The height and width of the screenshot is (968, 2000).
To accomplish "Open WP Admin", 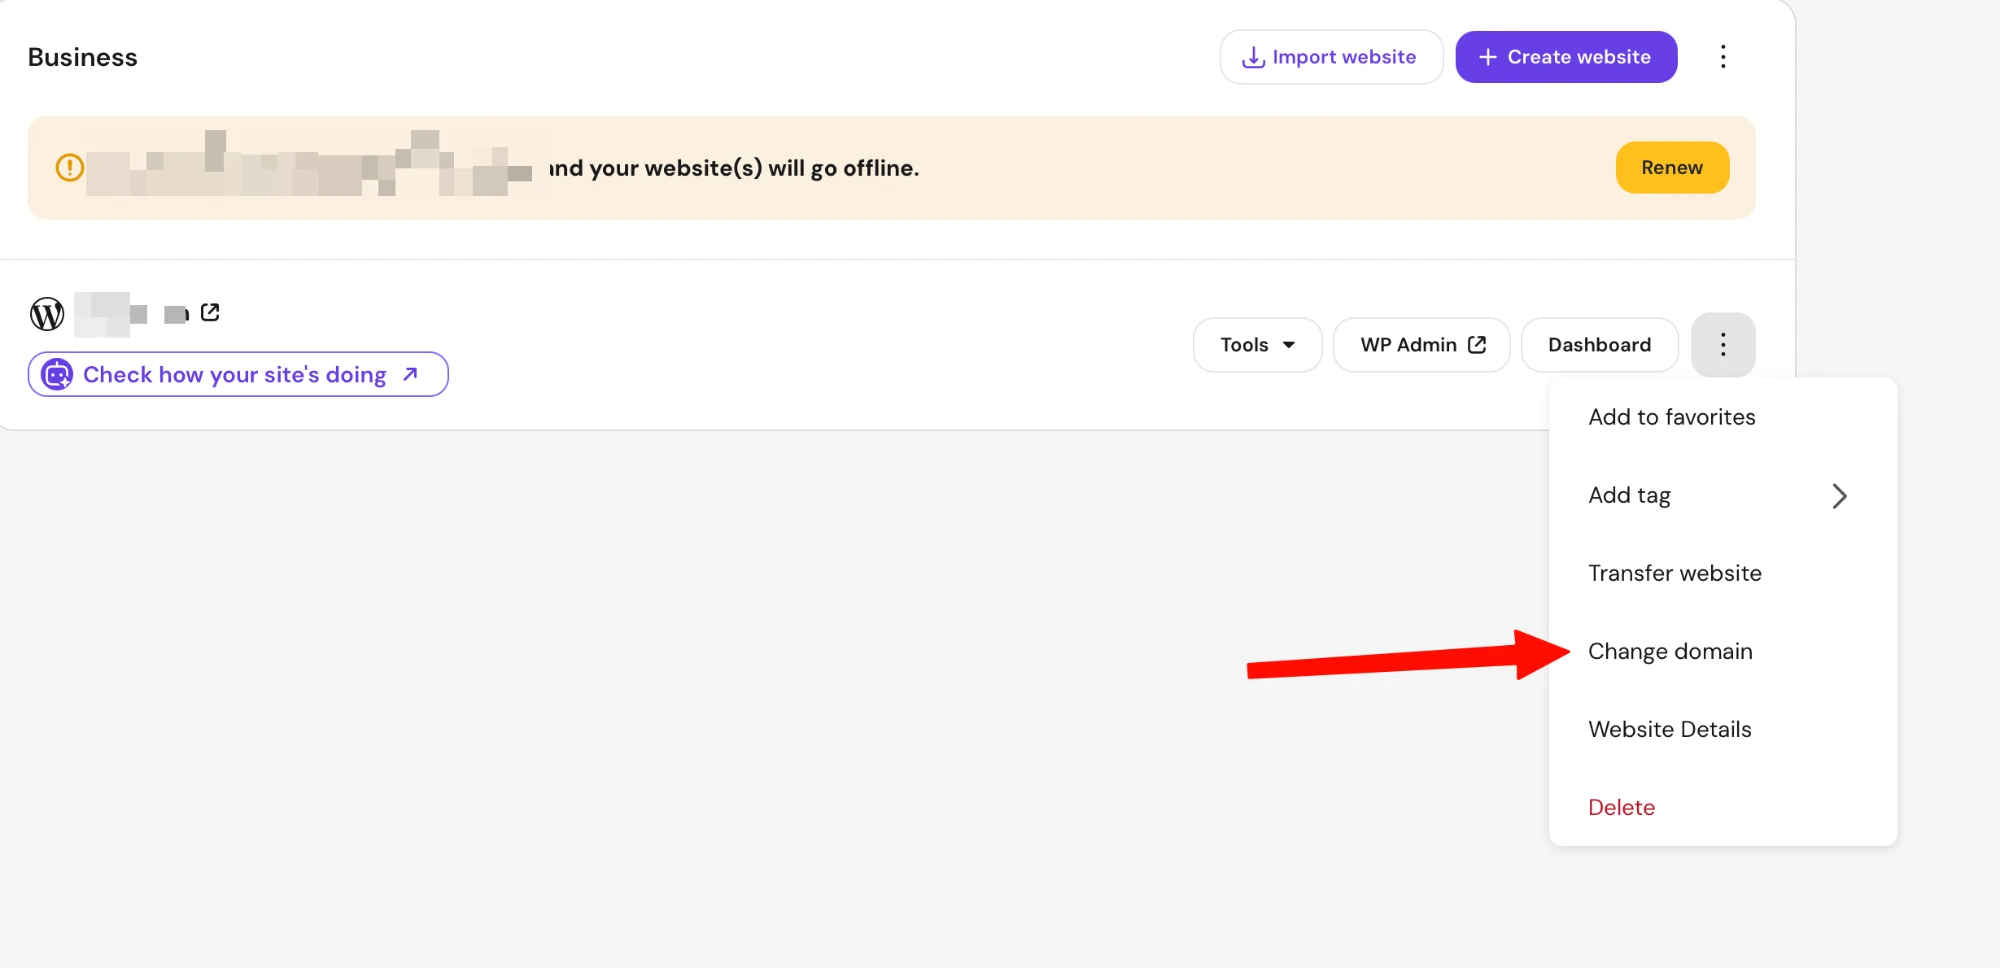I will [1421, 345].
